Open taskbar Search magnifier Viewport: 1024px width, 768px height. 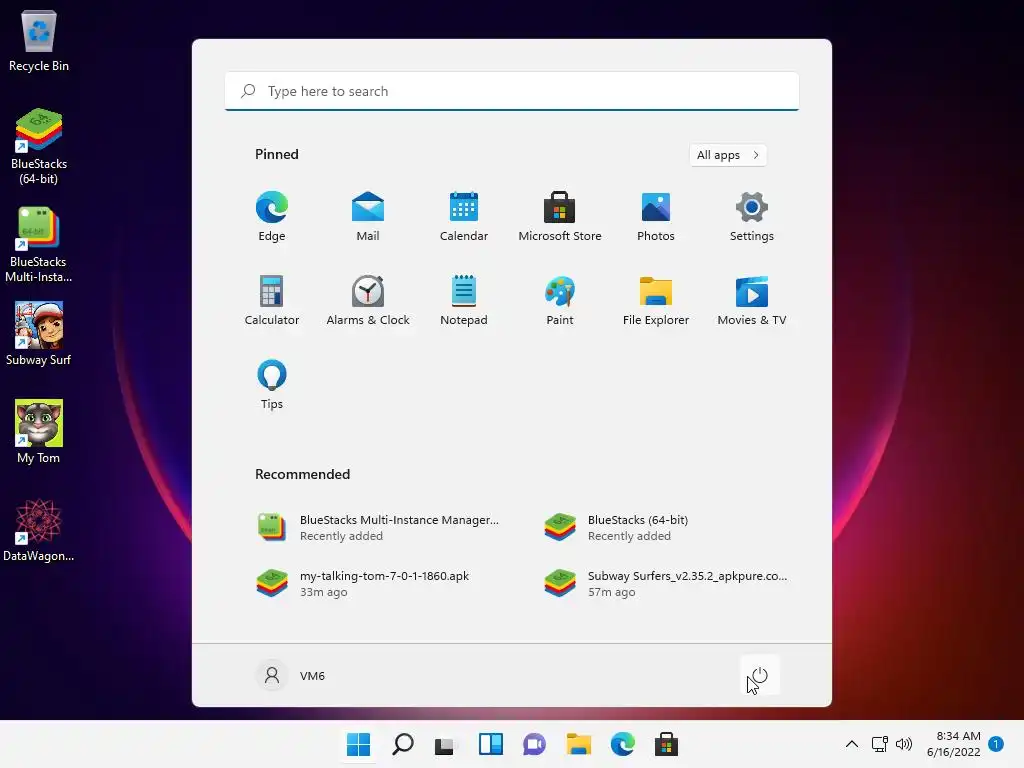click(402, 744)
